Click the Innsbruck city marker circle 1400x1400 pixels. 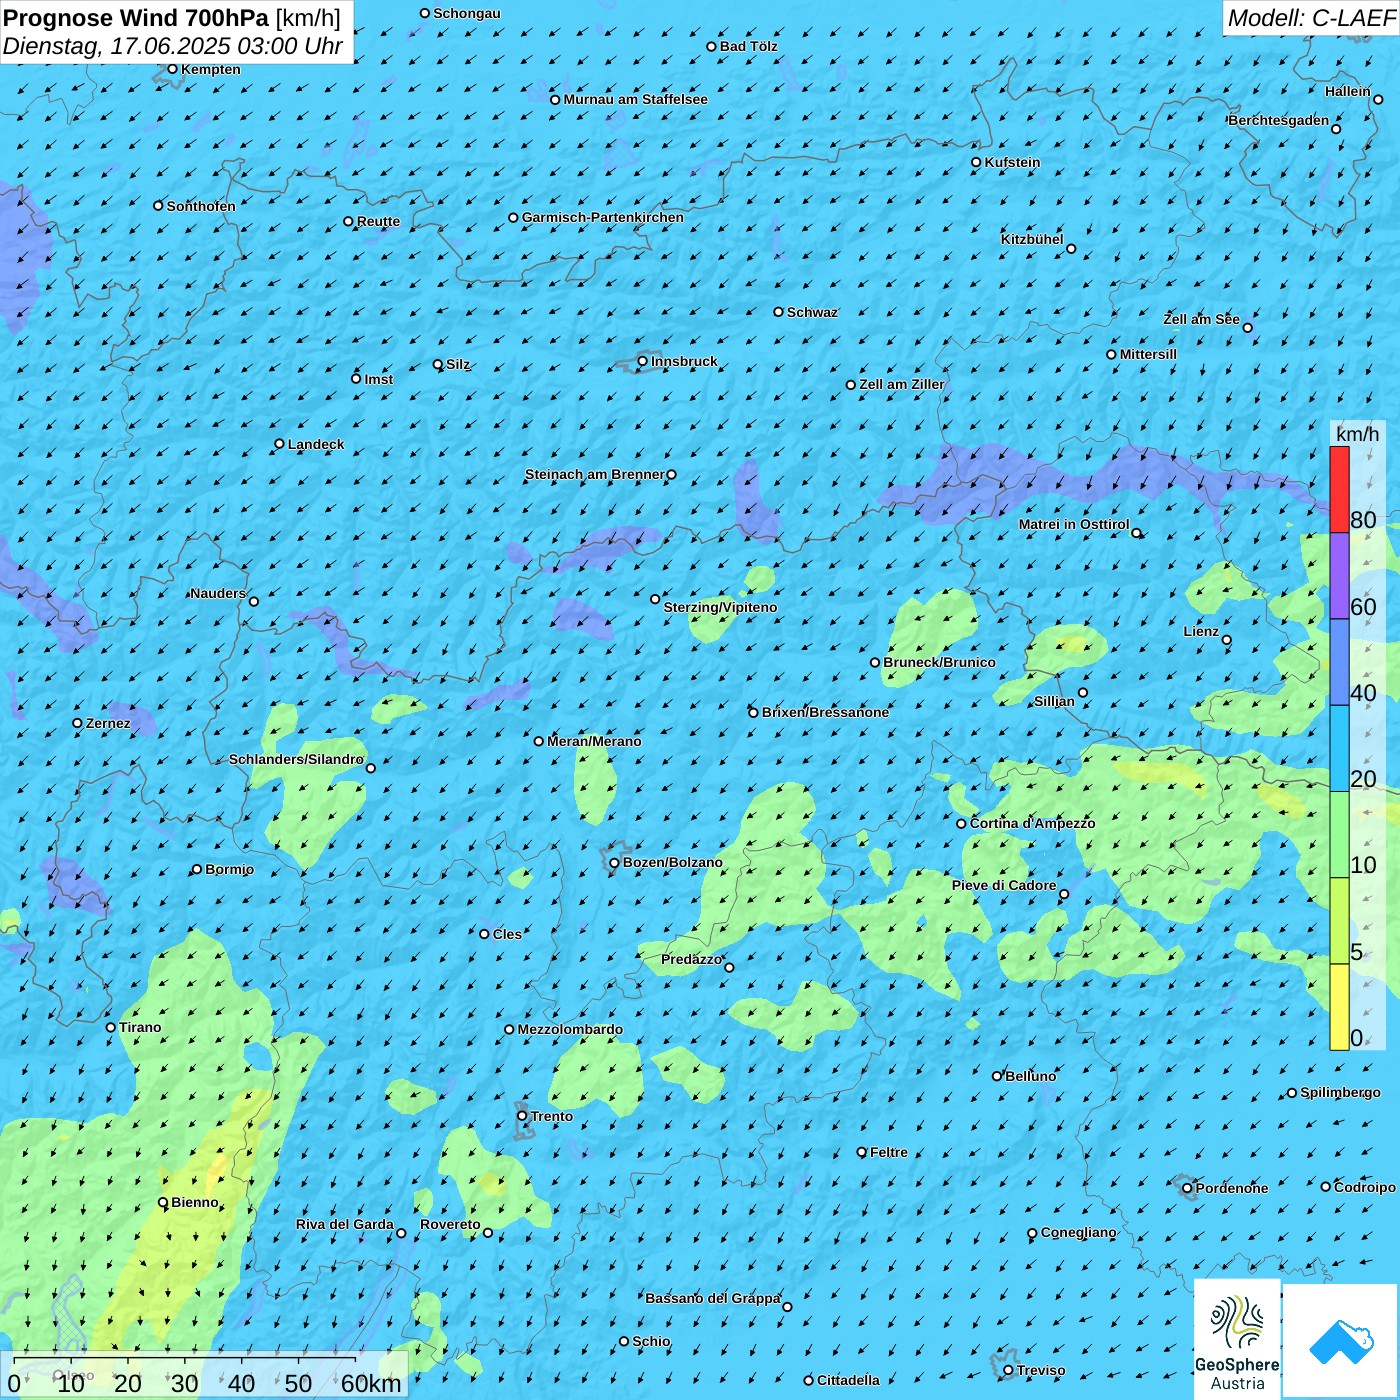tap(643, 361)
